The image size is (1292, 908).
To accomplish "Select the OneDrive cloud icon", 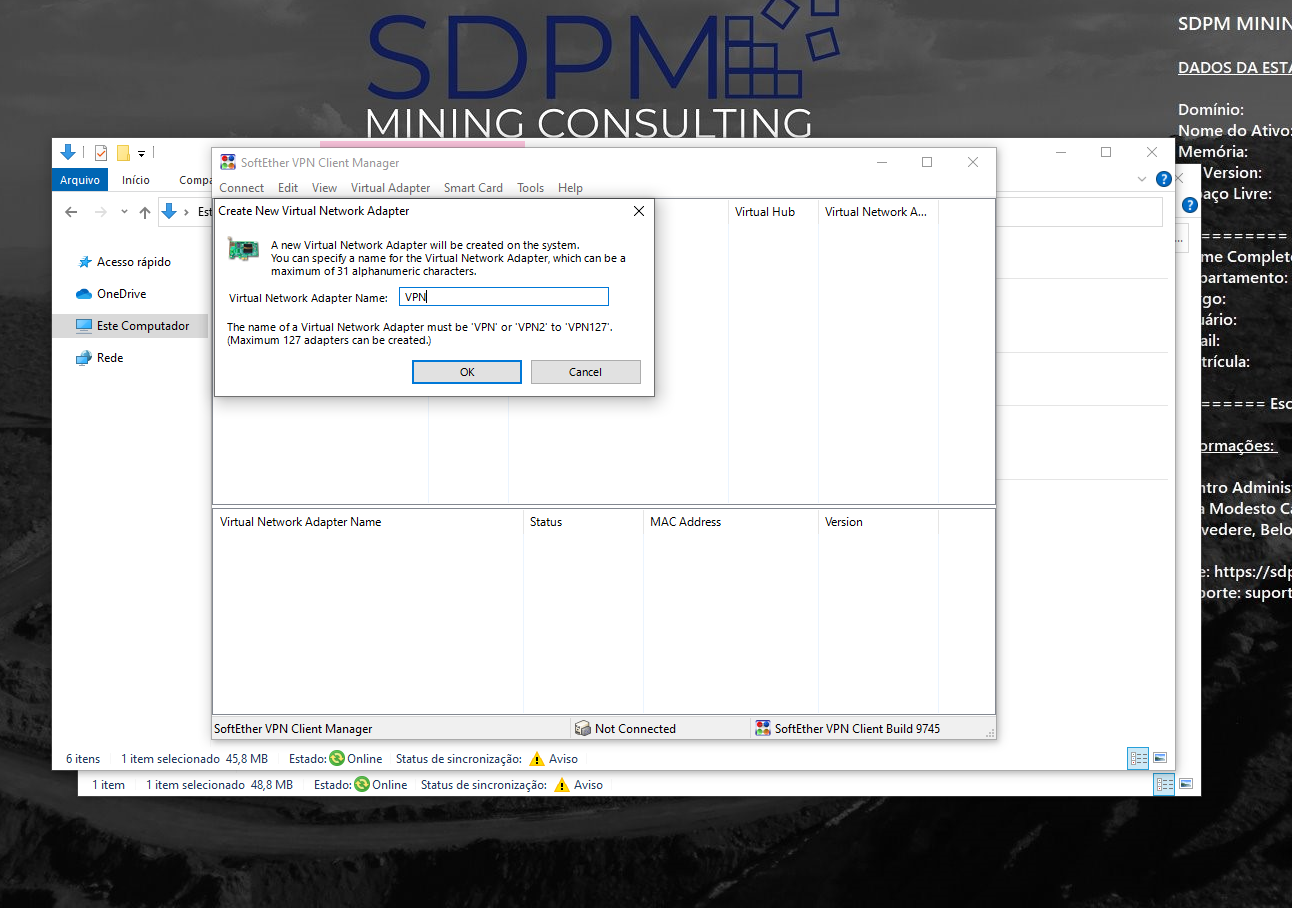I will (x=84, y=294).
